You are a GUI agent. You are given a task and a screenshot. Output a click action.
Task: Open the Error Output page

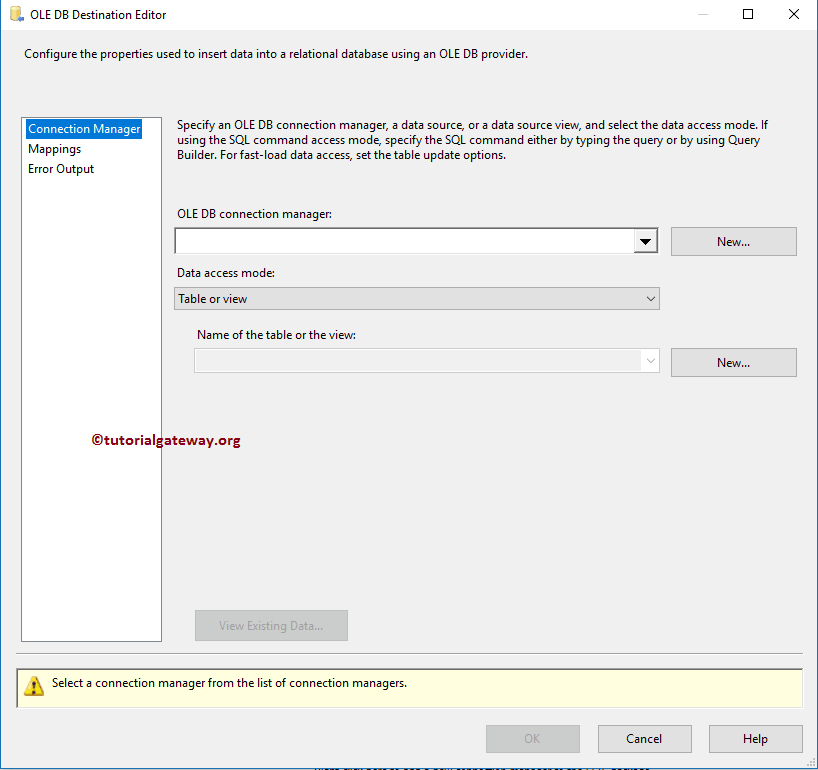point(61,169)
